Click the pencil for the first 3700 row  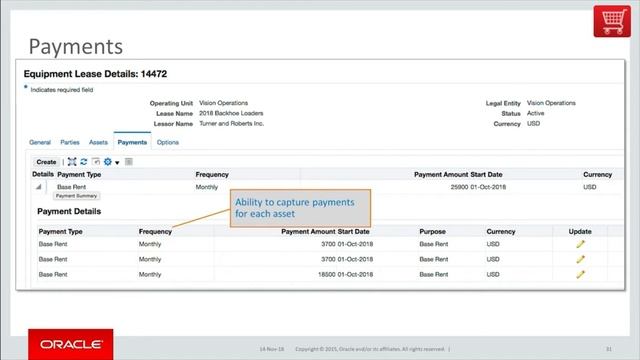point(580,244)
